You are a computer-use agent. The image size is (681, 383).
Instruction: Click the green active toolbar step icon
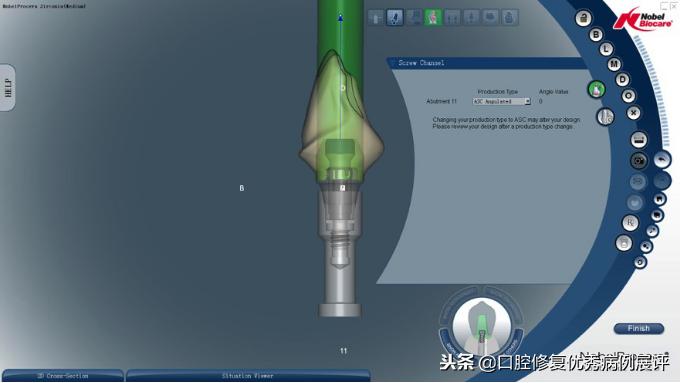pyautogui.click(x=433, y=18)
